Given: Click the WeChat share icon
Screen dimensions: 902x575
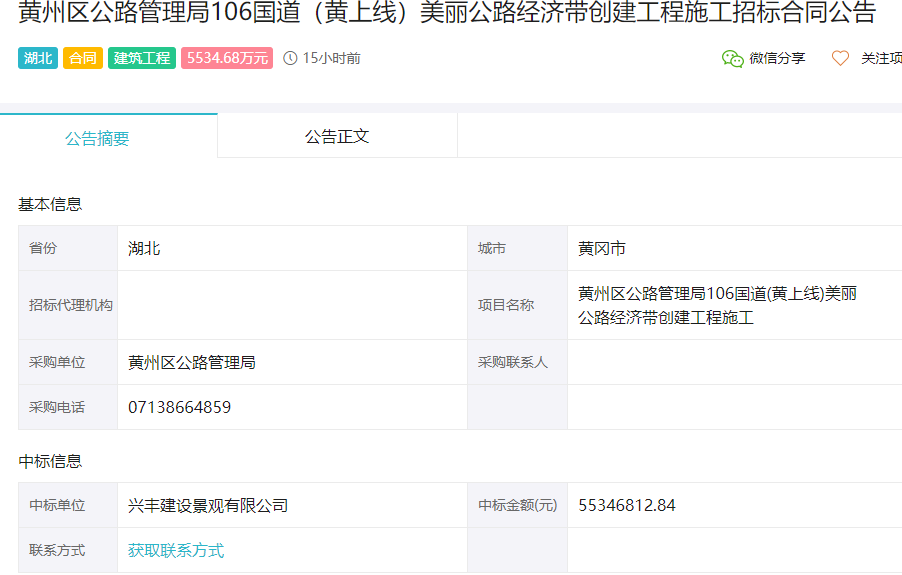Looking at the screenshot, I should pos(732,59).
